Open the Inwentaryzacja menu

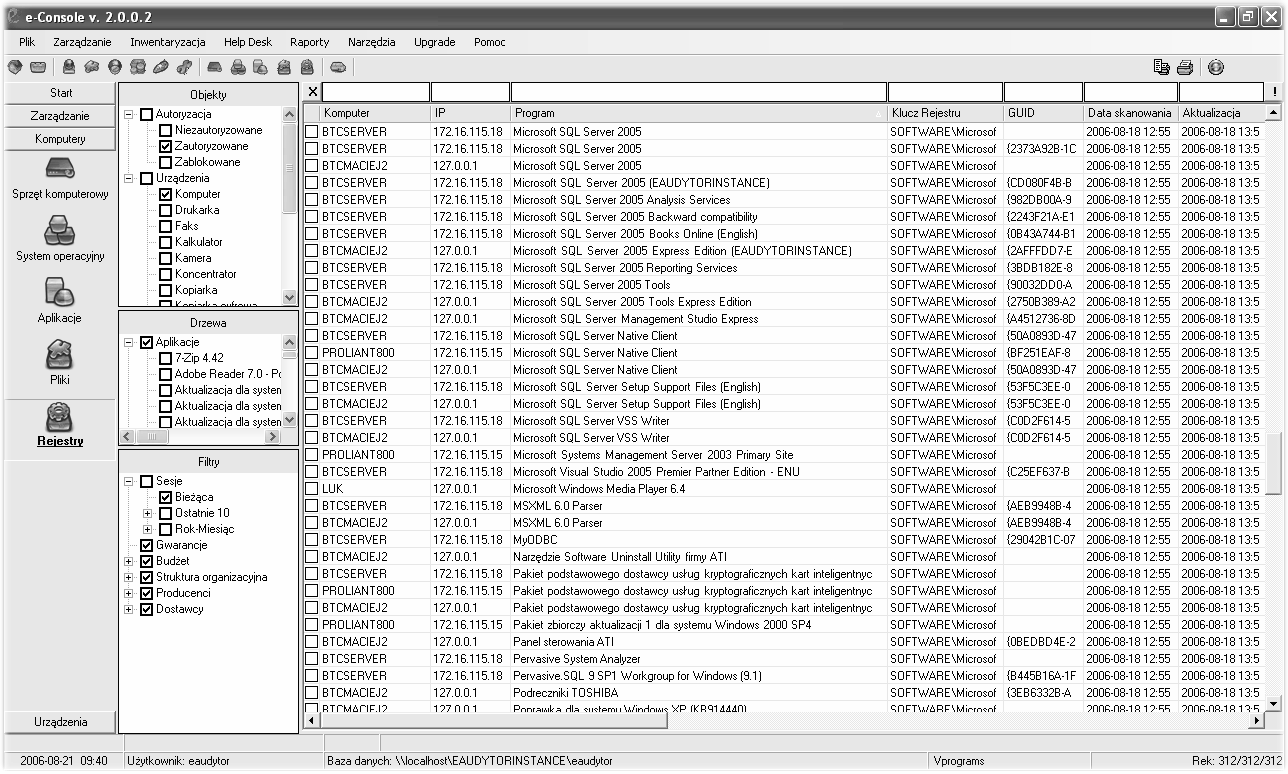pos(167,42)
